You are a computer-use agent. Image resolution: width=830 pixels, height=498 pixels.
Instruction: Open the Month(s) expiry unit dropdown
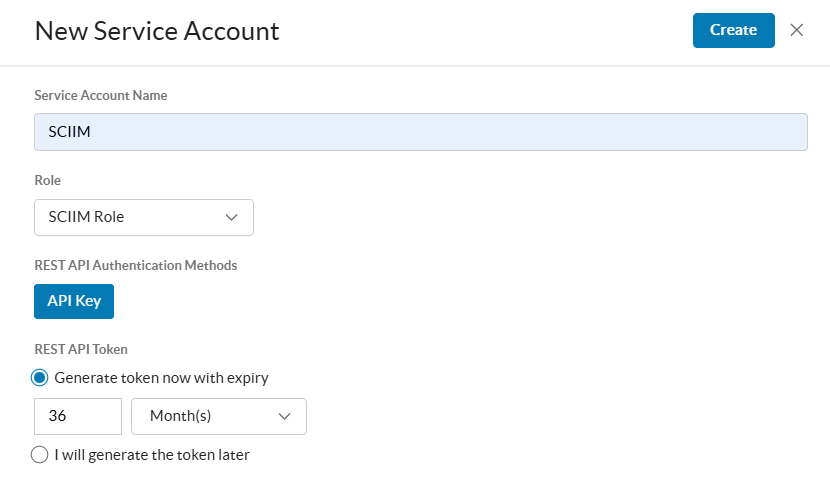coord(218,416)
